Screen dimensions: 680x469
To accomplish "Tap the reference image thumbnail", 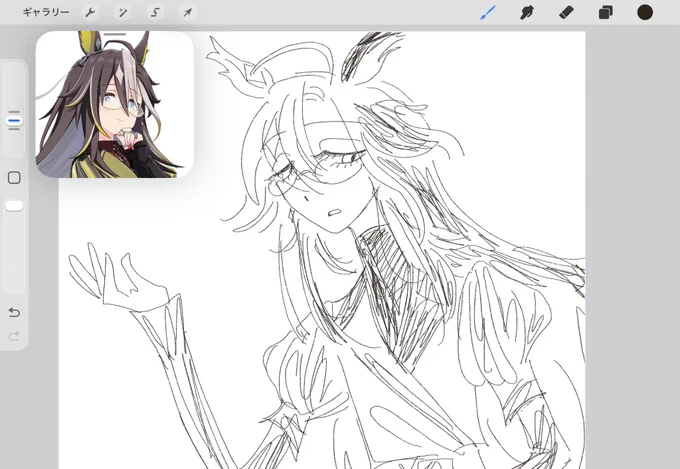I will pos(114,106).
